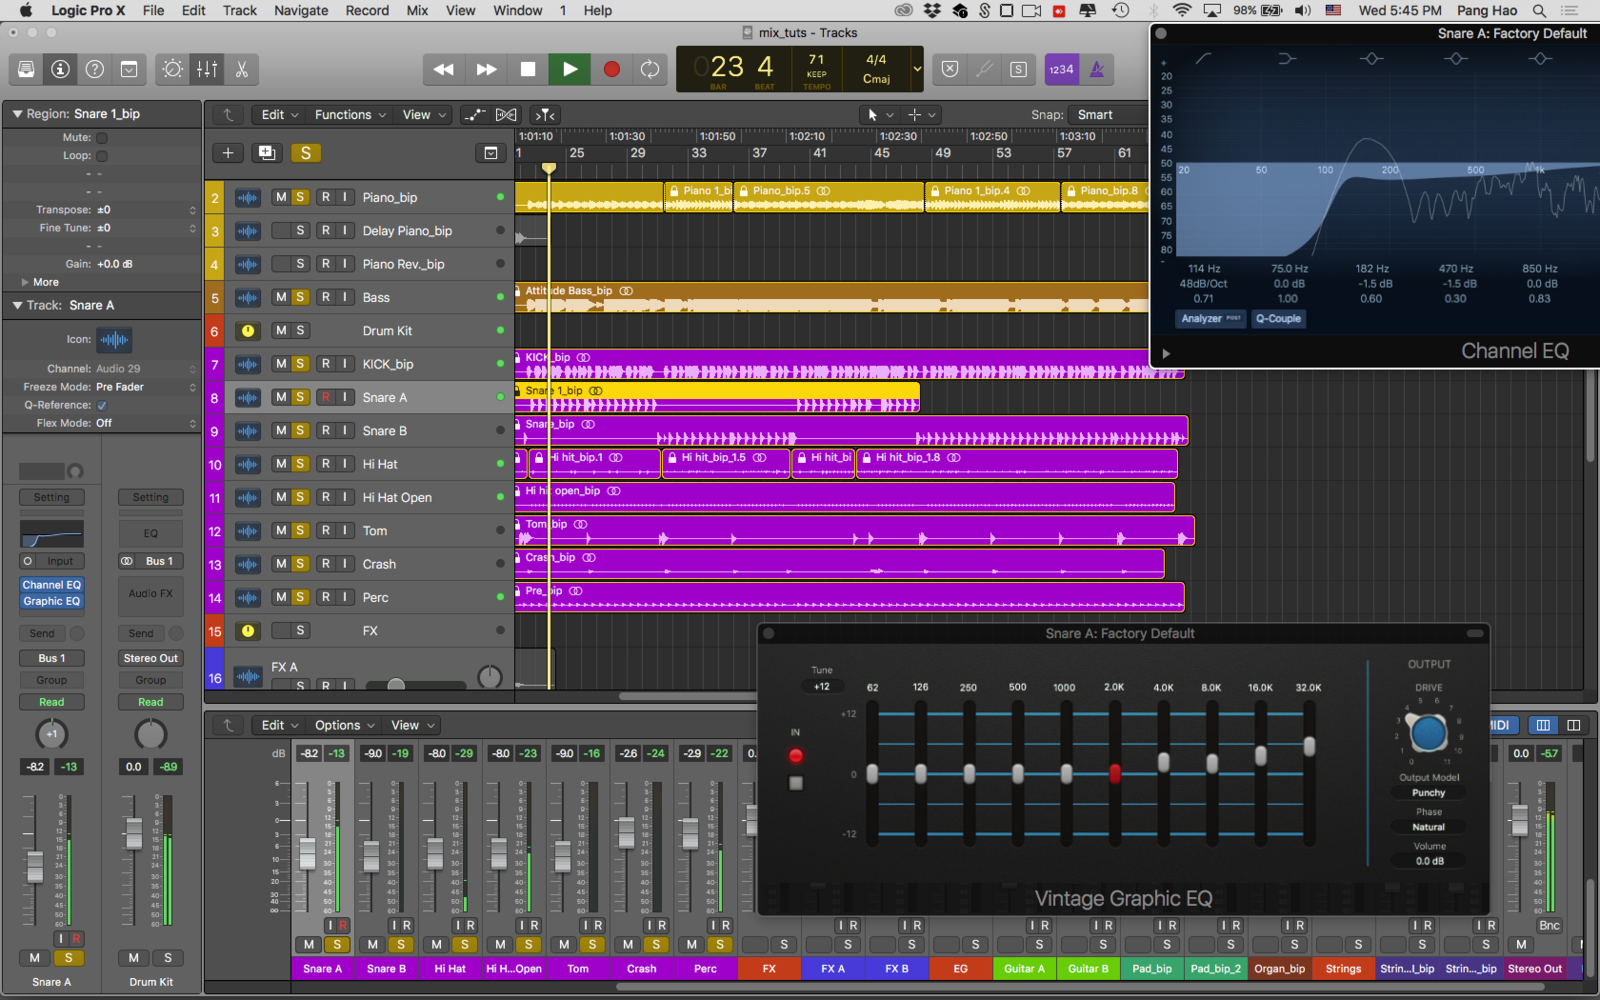Click the Duplicate Track icon
1600x1000 pixels.
click(x=267, y=153)
